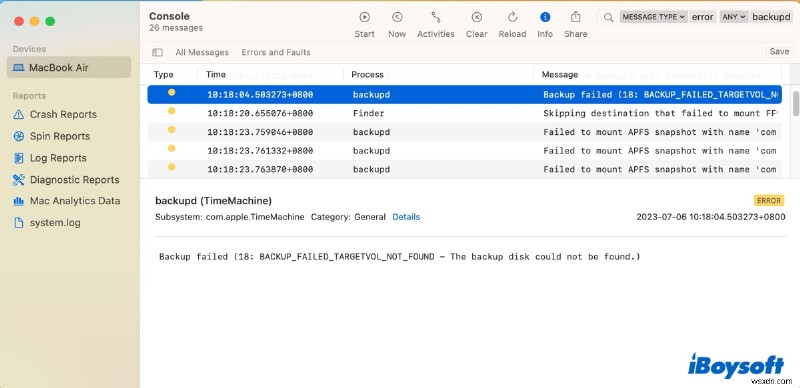Screen dimensions: 800x388
Task: Switch to All Messages filter
Action: coord(202,52)
